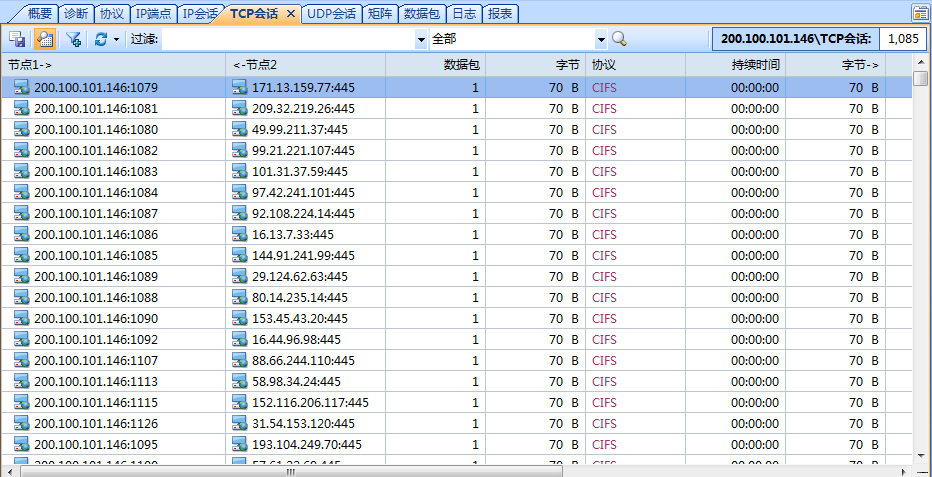Image resolution: width=932 pixels, height=477 pixels.
Task: Open the 数据包 tab
Action: (x=421, y=13)
